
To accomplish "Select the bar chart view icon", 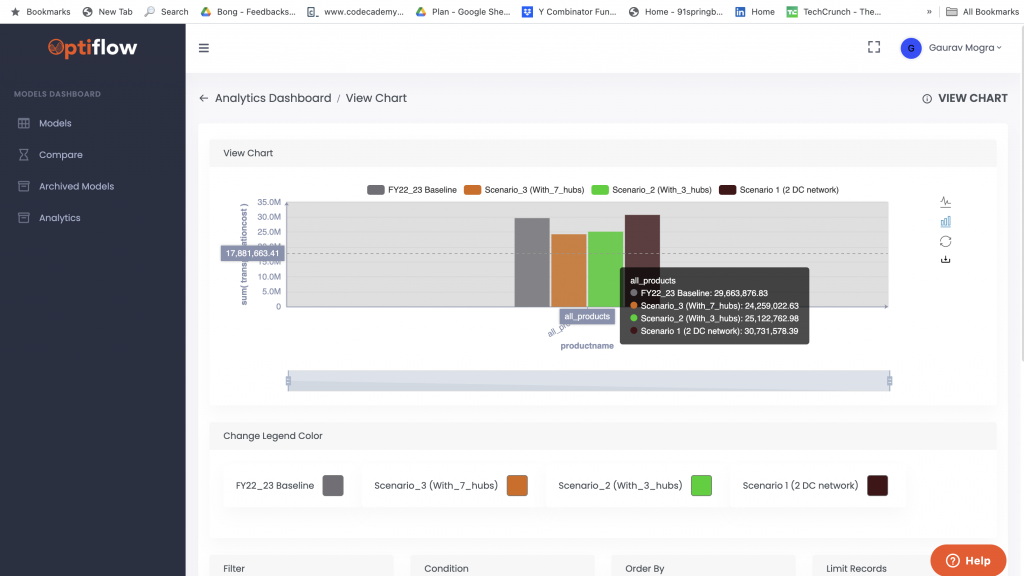I will (946, 221).
